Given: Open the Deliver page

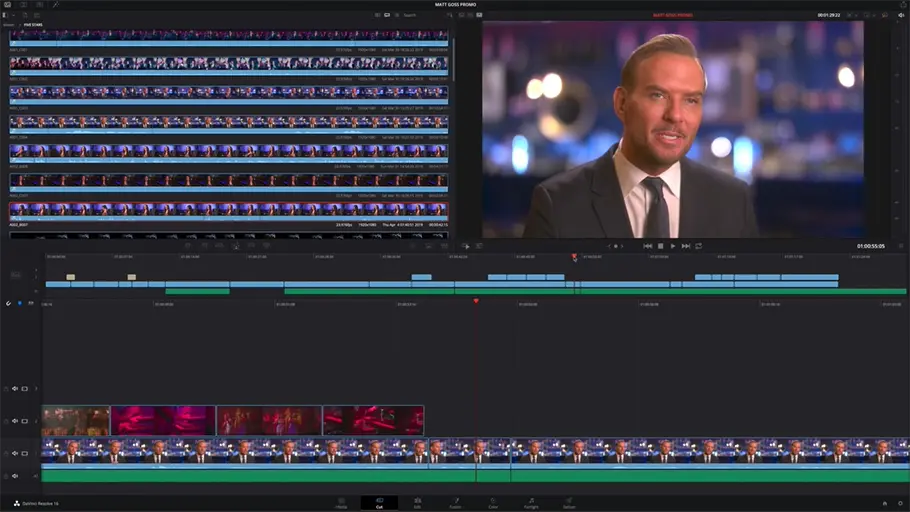Looking at the screenshot, I should (568, 503).
